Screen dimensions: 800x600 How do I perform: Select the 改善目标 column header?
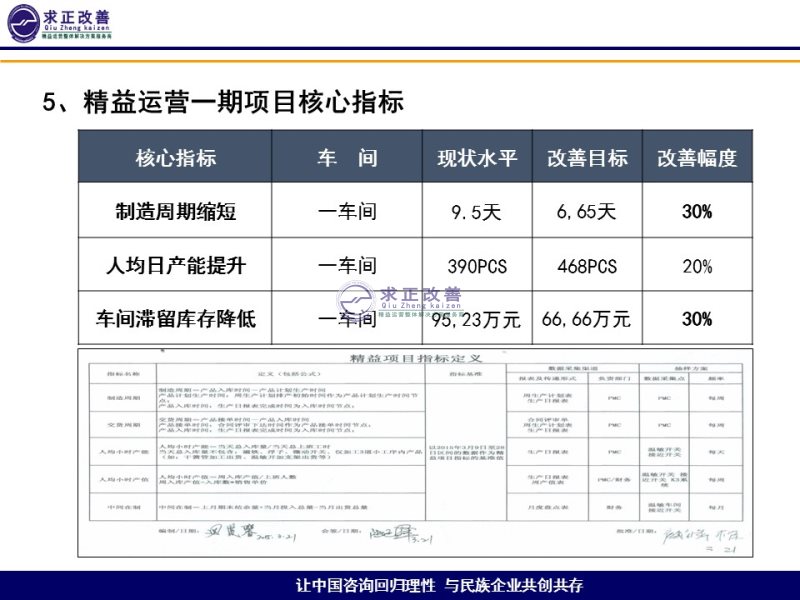[x=587, y=158]
